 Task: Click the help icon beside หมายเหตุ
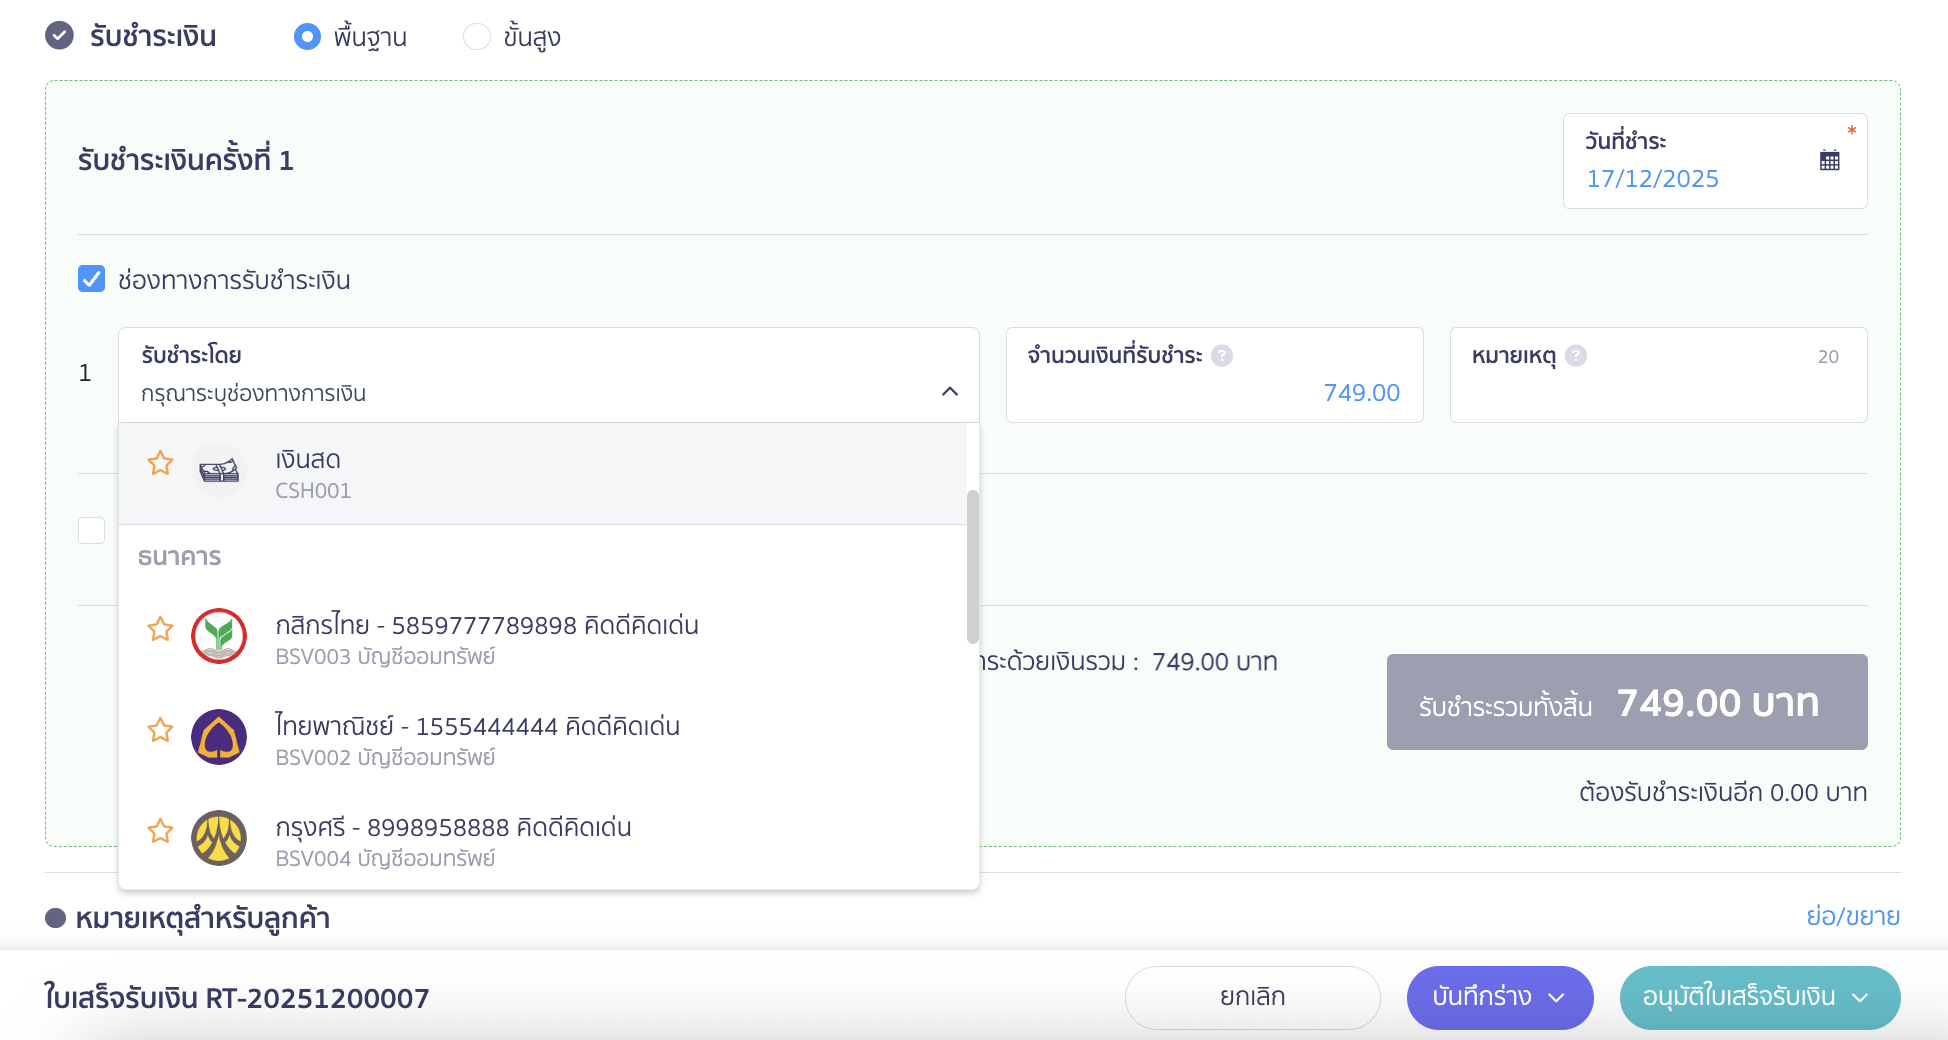[x=1575, y=356]
